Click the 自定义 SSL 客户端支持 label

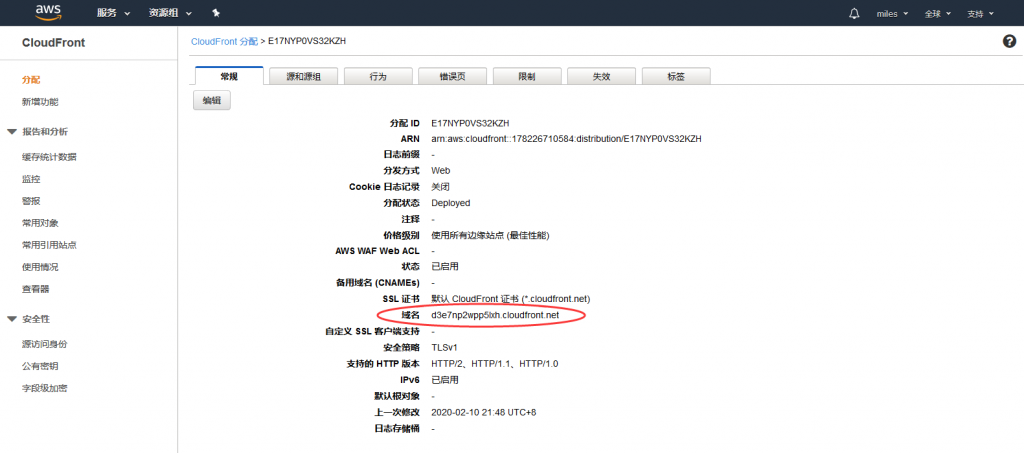point(372,332)
